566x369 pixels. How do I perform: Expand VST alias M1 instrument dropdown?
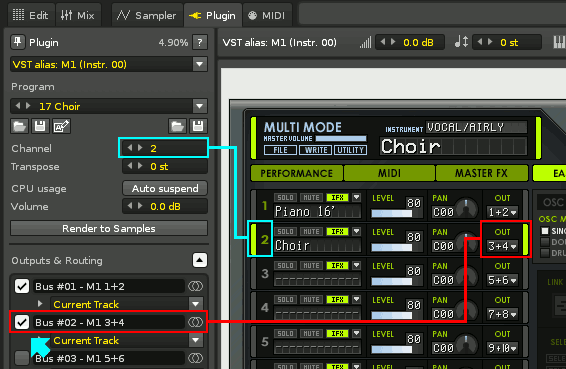pos(199,64)
